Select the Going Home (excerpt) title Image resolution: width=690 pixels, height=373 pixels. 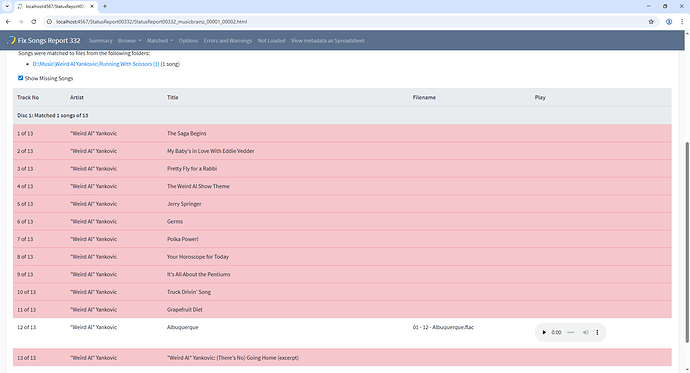(233, 358)
